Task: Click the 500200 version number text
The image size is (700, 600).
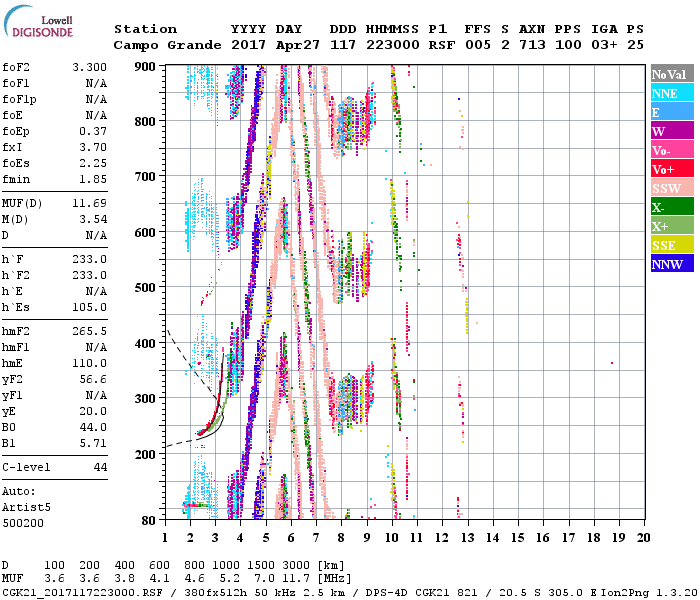Action: coord(23,523)
